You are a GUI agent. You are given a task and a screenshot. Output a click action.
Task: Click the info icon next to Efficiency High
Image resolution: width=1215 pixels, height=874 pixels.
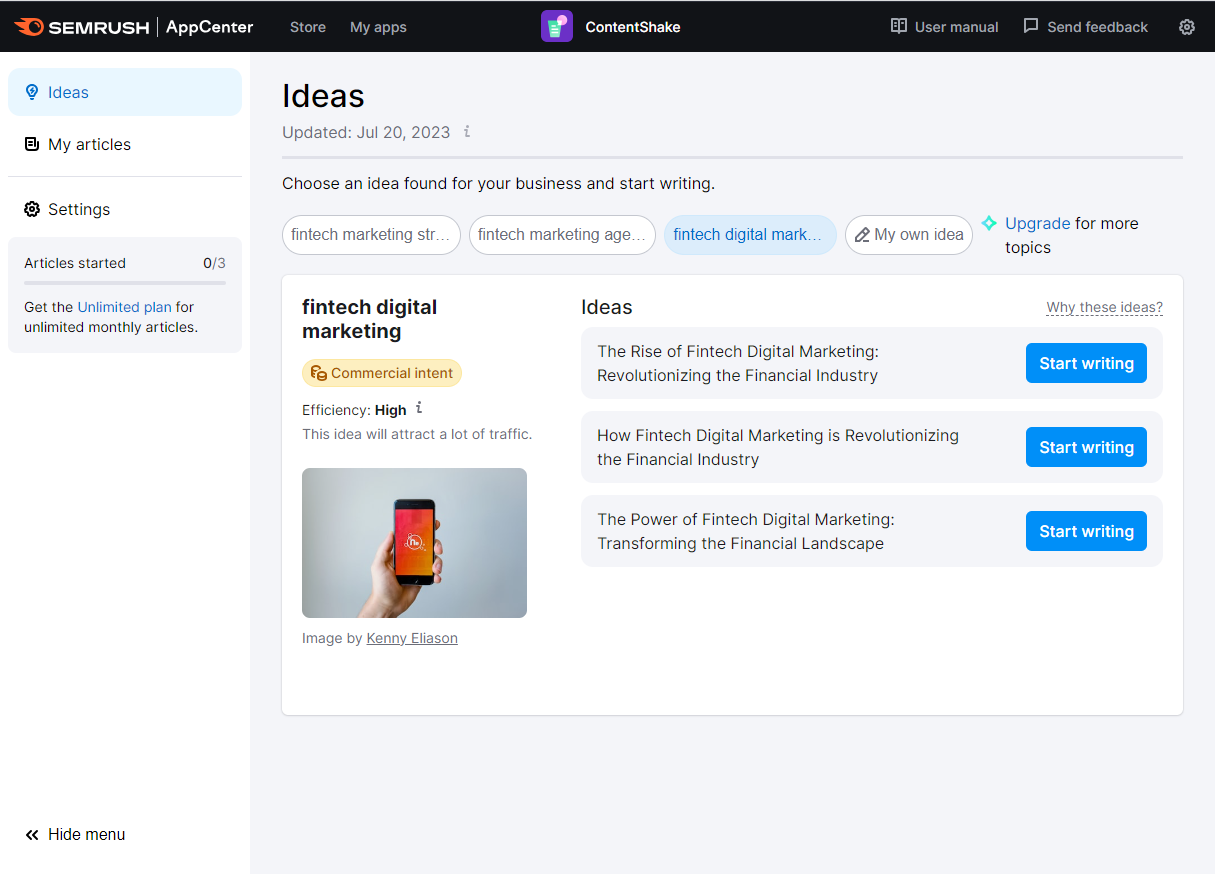pyautogui.click(x=419, y=408)
